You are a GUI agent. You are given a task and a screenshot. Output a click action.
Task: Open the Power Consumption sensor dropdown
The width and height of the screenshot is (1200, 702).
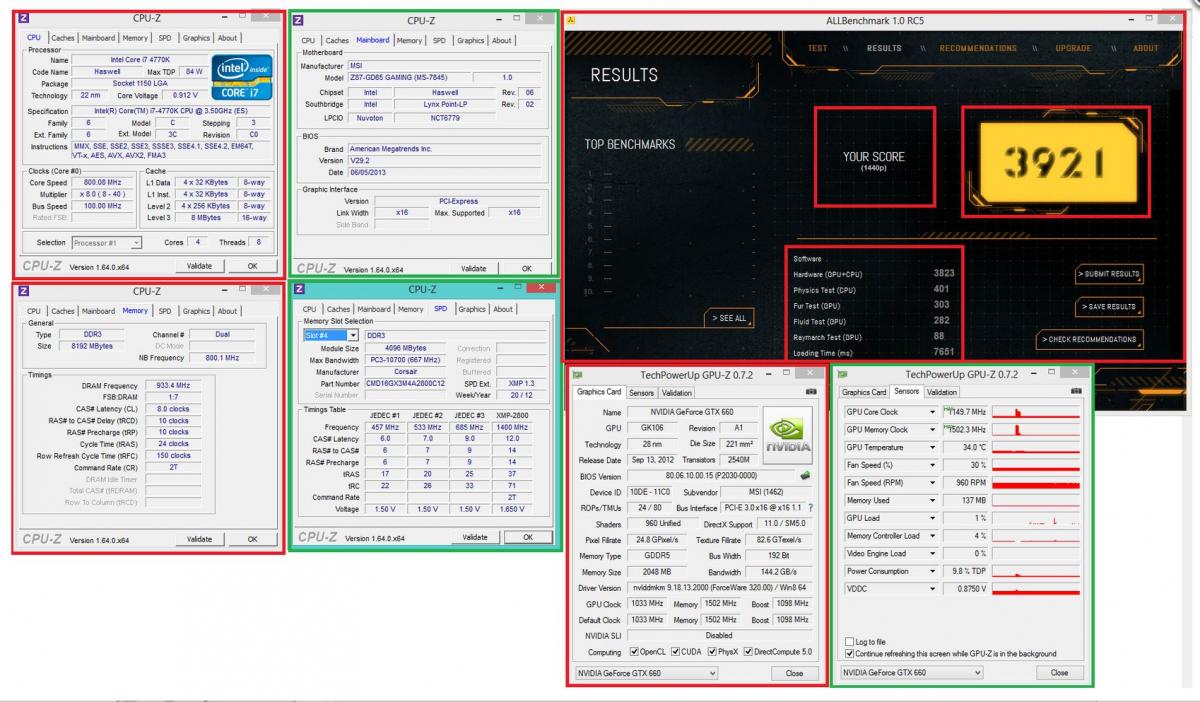[x=932, y=571]
